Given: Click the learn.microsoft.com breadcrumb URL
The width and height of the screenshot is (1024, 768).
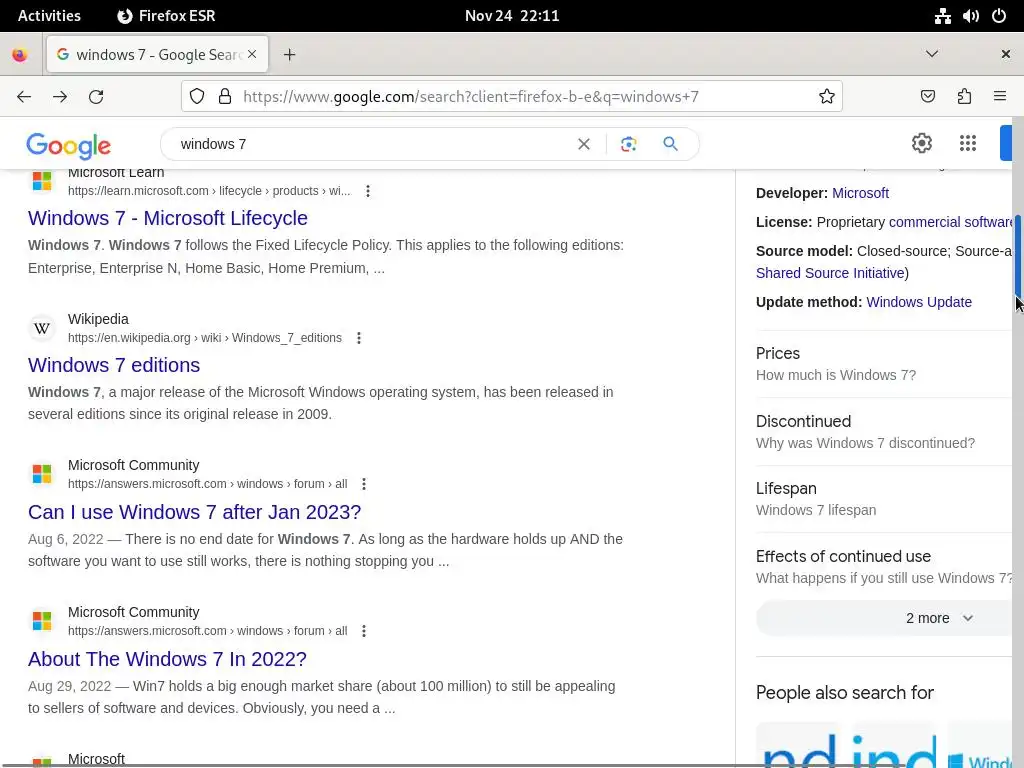Looking at the screenshot, I should click(209, 191).
